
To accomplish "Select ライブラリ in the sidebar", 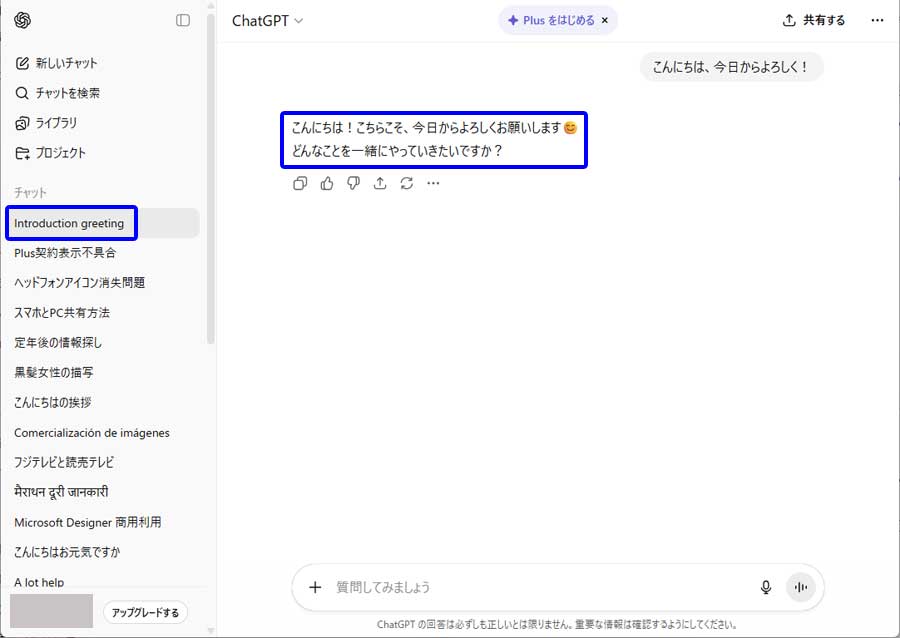I will (x=56, y=123).
